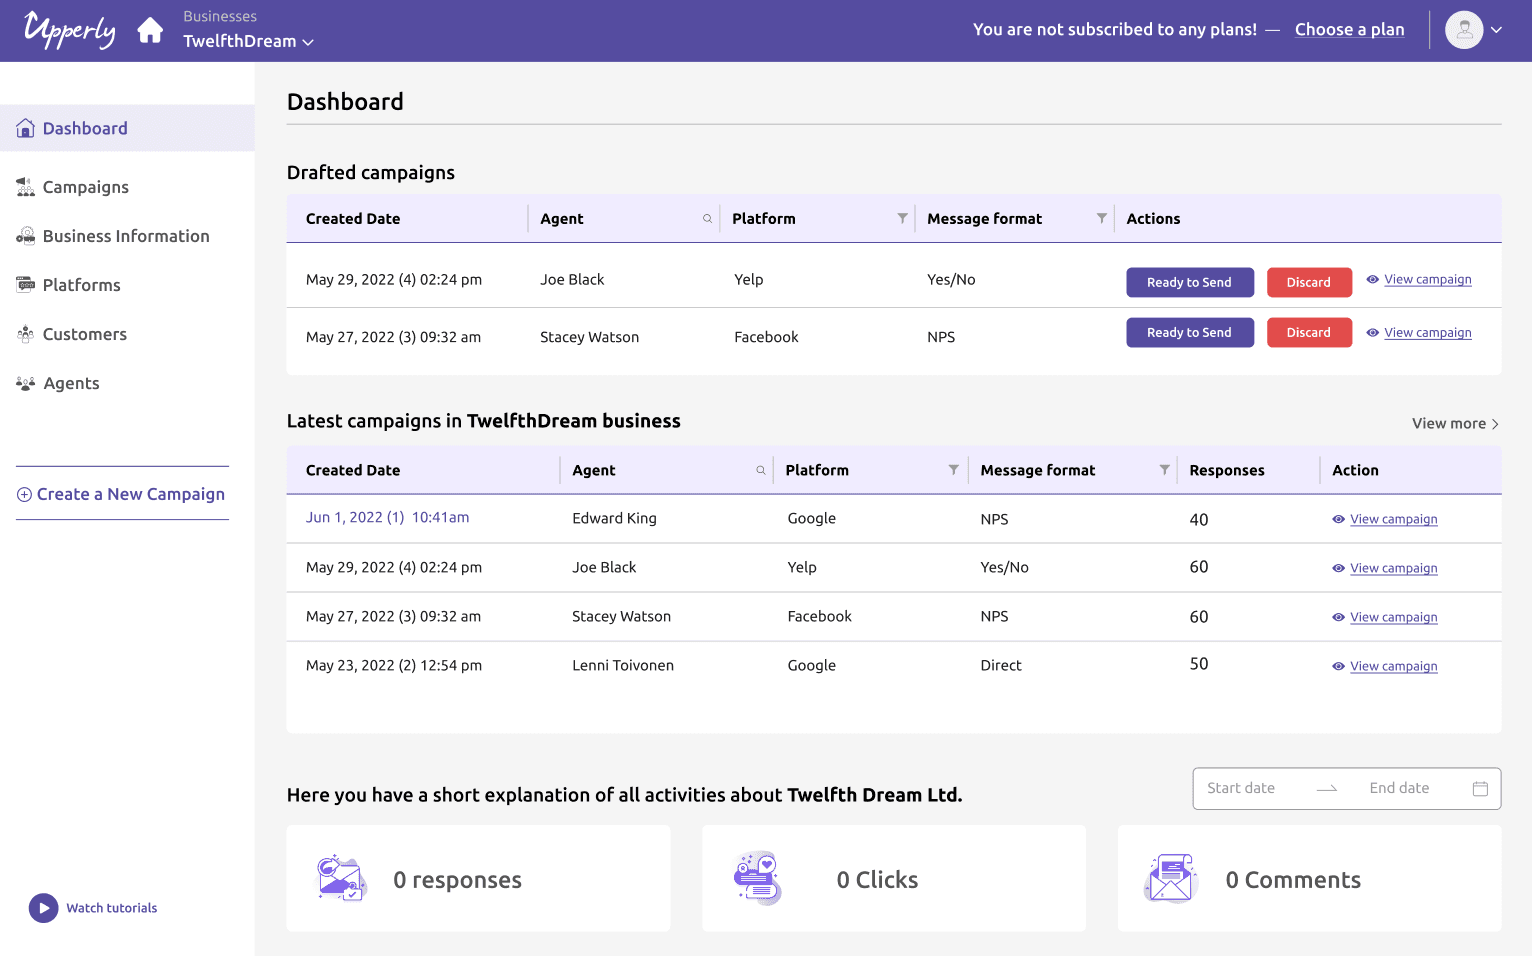This screenshot has width=1532, height=956.
Task: Click the Start date input field
Action: coord(1241,789)
